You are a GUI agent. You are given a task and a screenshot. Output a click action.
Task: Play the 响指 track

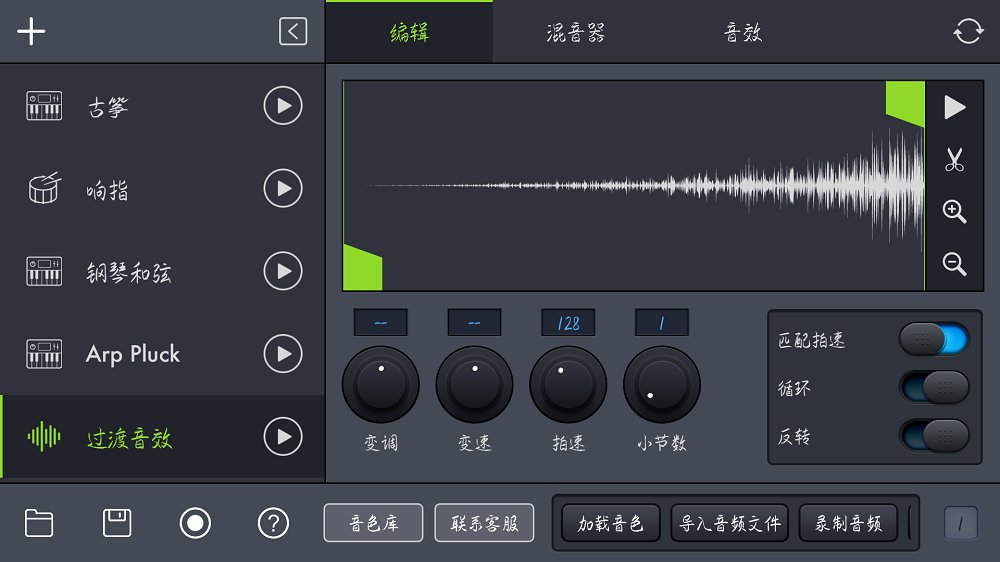click(x=283, y=189)
